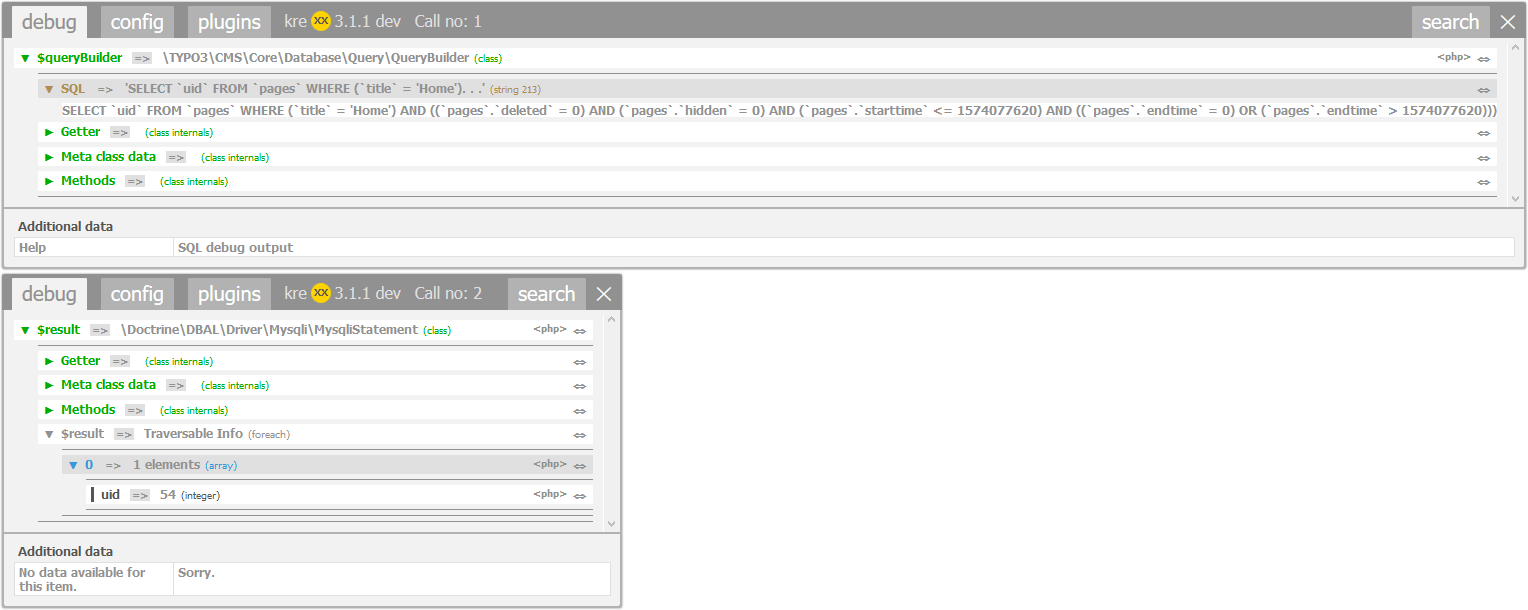Collapse the SQL string node

pos(49,89)
